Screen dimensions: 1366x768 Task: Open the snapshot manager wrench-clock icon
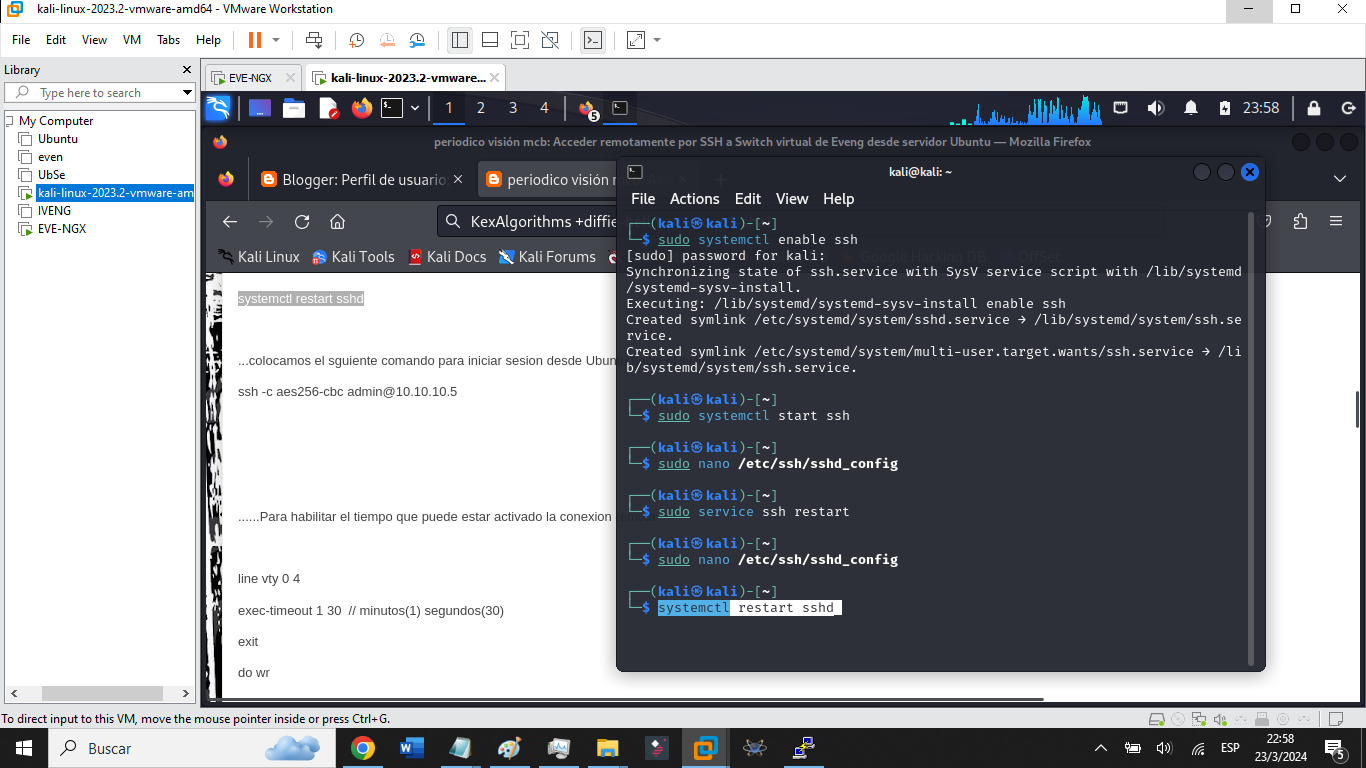pyautogui.click(x=417, y=40)
